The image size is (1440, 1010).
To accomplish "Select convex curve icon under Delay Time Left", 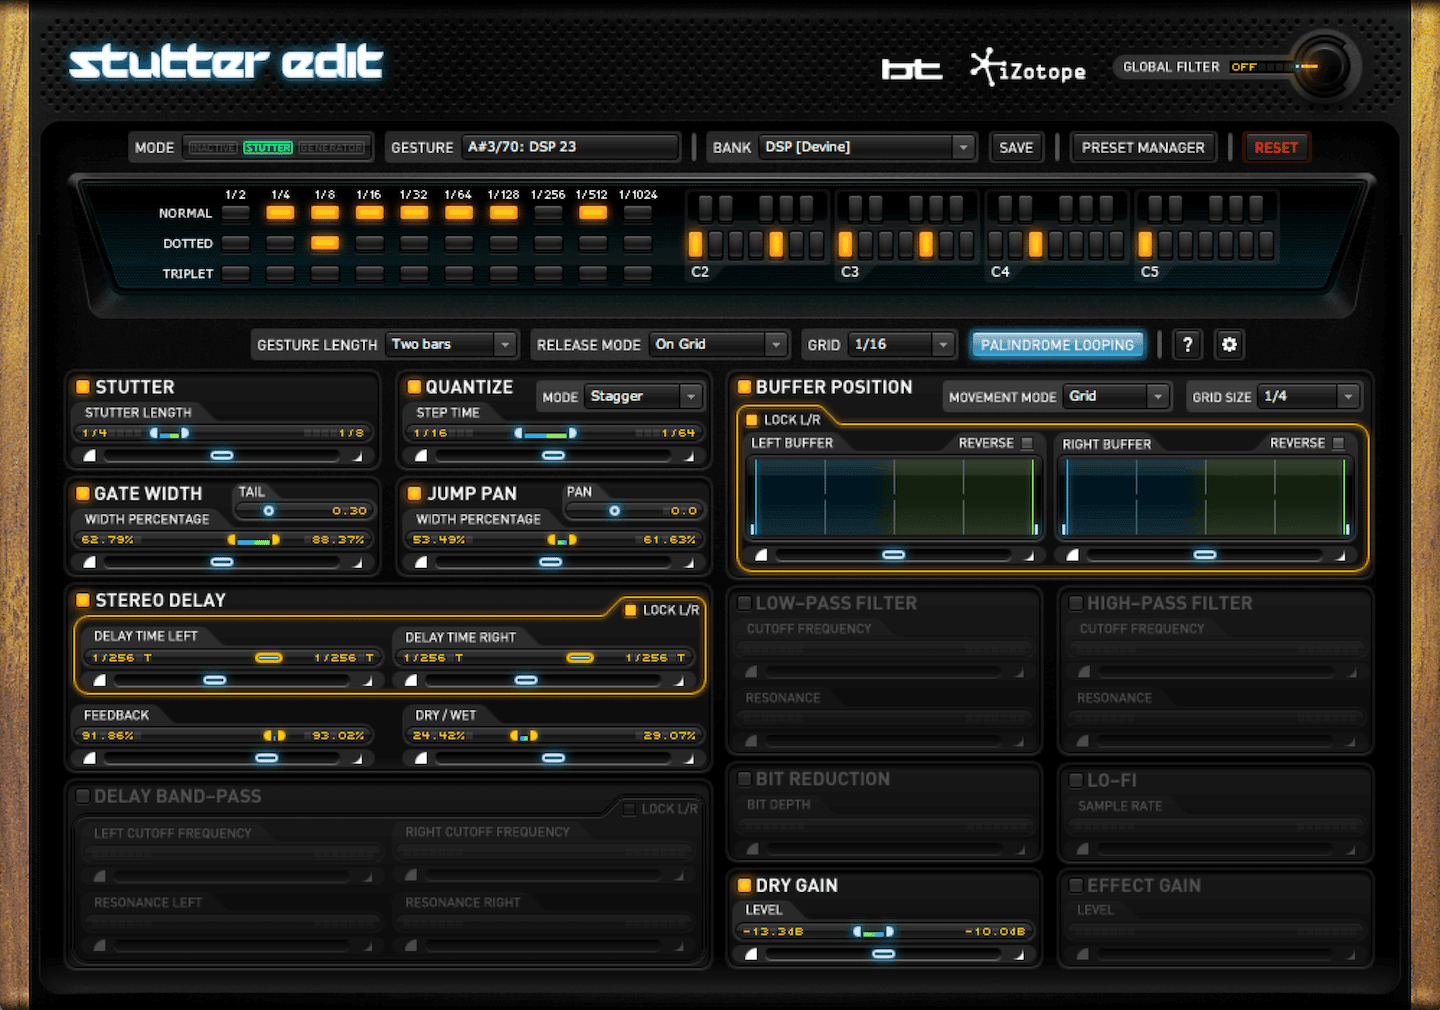I will click(x=100, y=681).
